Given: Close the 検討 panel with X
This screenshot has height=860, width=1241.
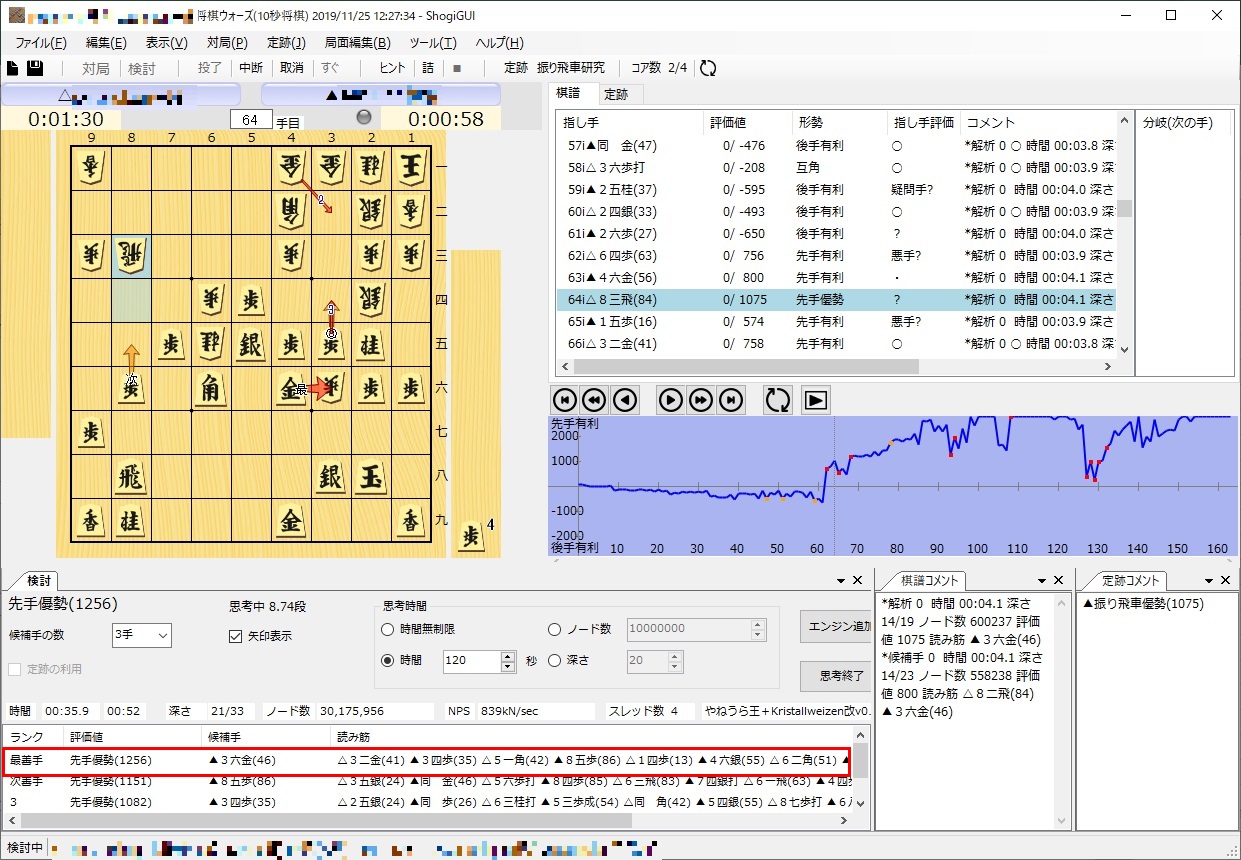Looking at the screenshot, I should tap(857, 580).
